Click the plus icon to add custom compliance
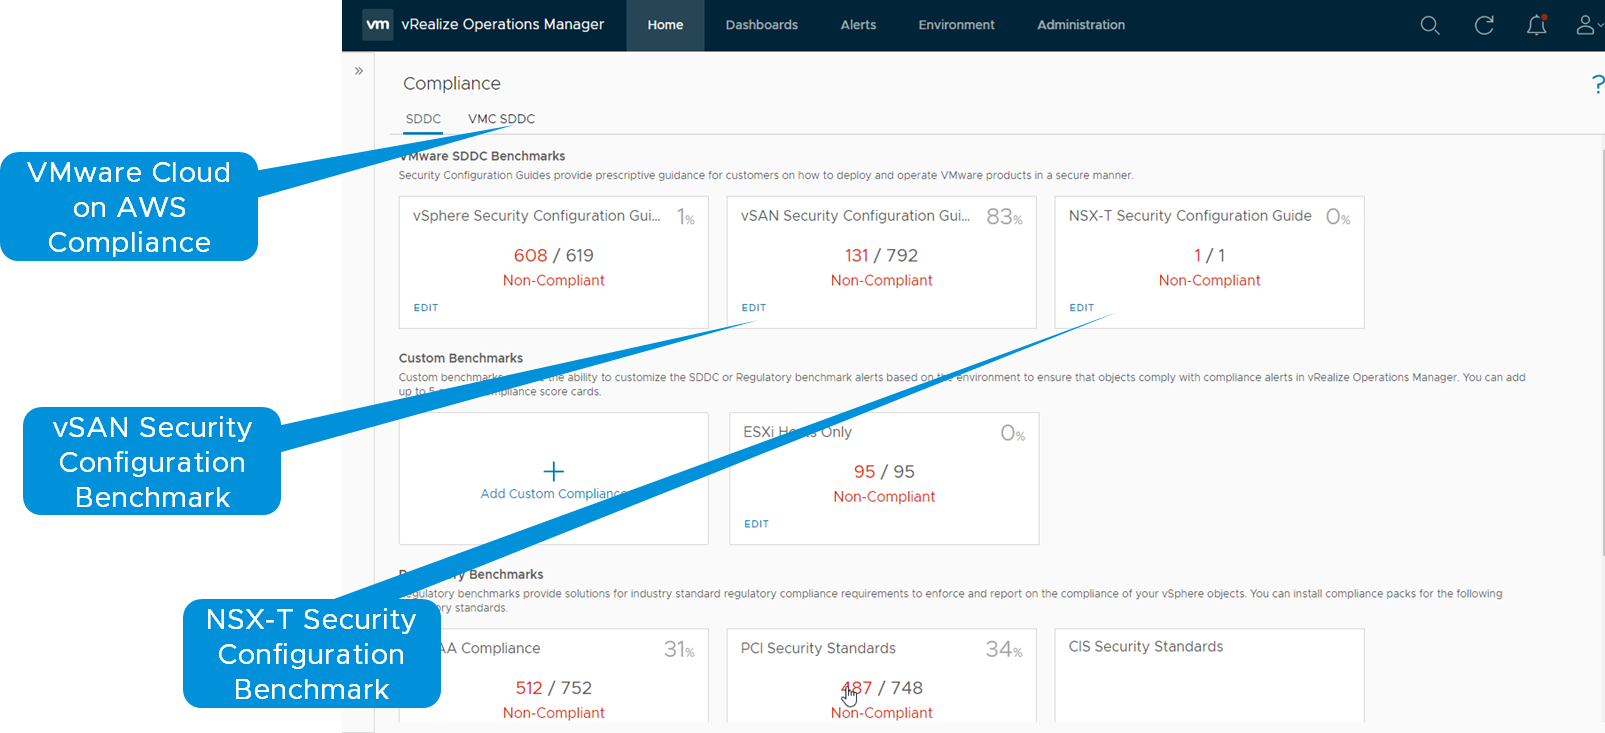1605x733 pixels. click(x=553, y=471)
